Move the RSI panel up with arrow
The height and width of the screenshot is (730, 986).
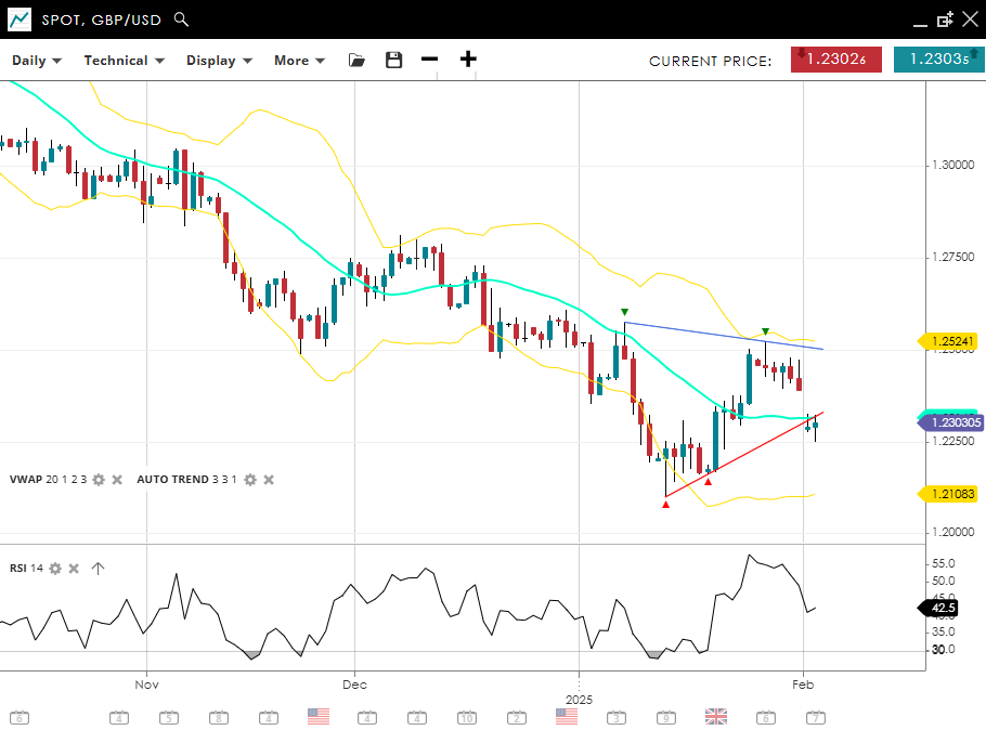[98, 568]
